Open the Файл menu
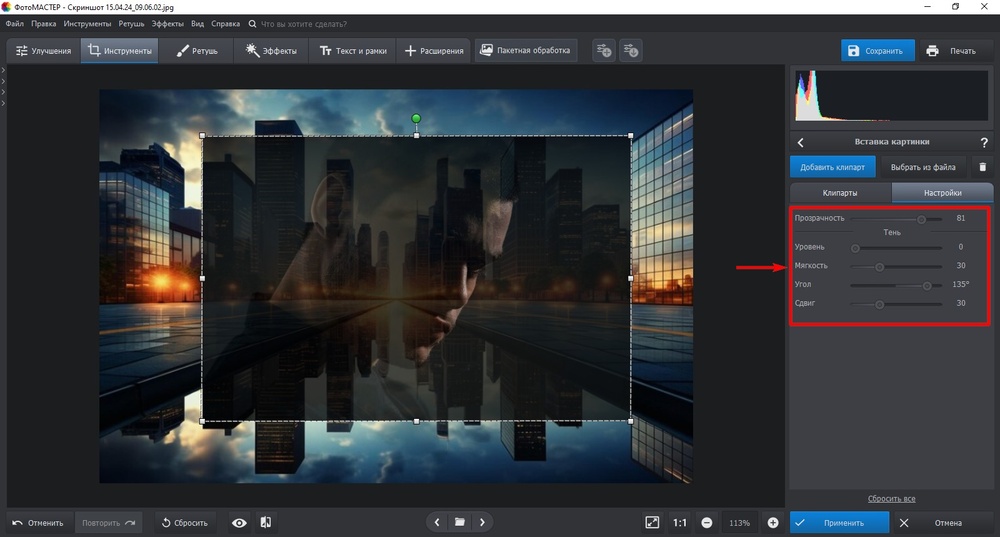The height and width of the screenshot is (537, 1000). 15,24
